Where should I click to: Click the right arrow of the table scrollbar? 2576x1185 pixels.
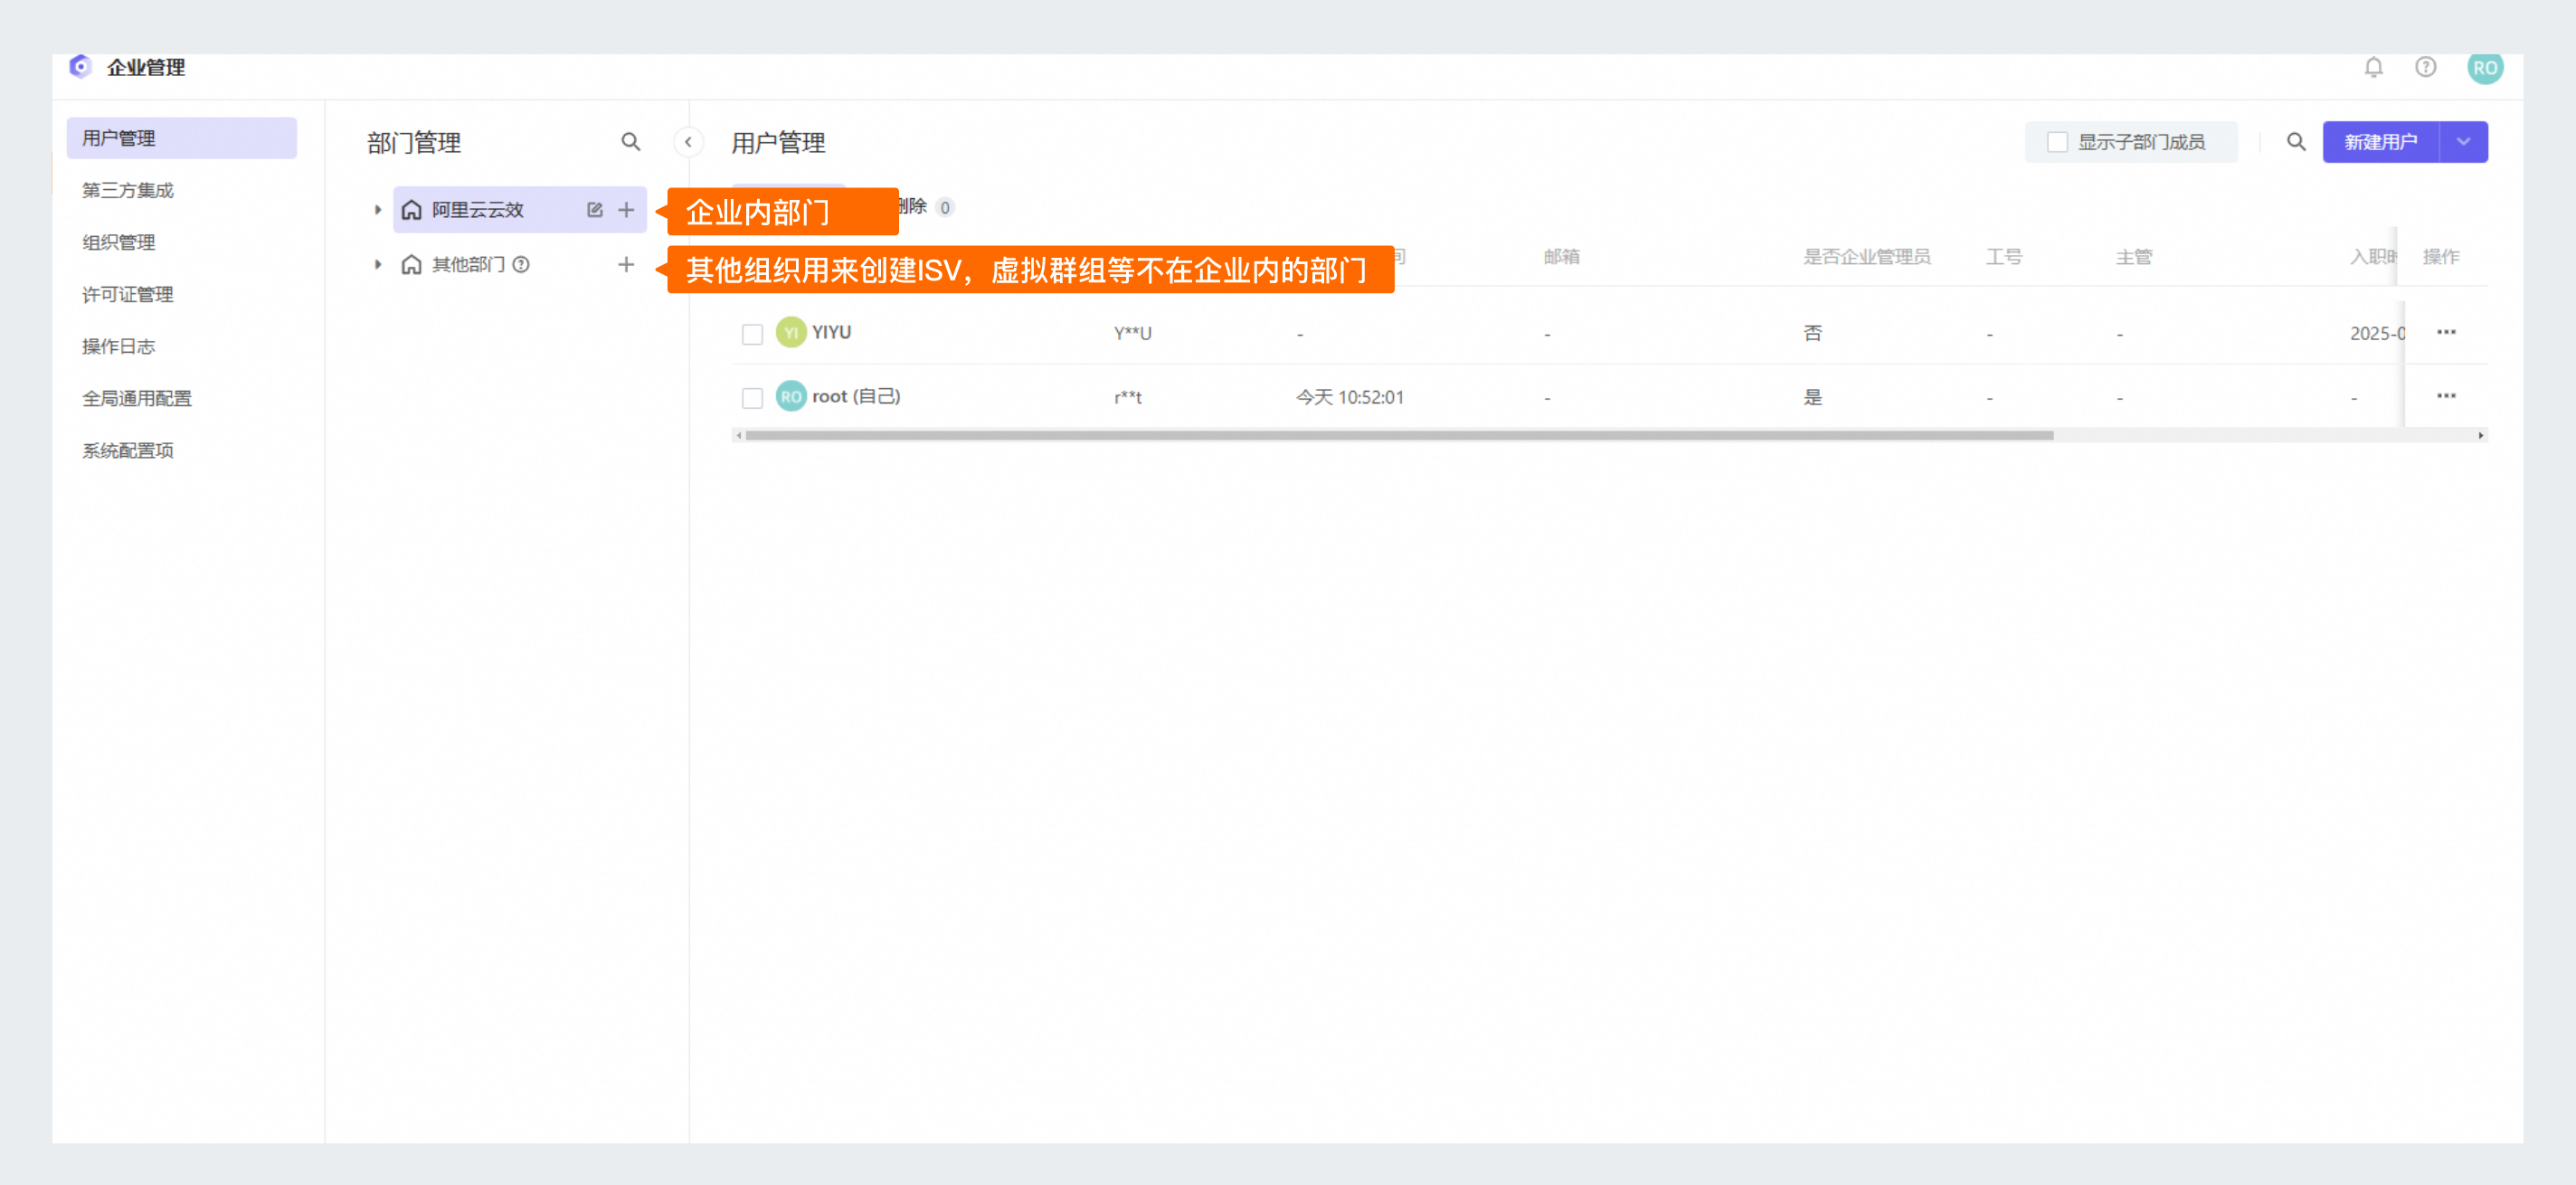2481,435
